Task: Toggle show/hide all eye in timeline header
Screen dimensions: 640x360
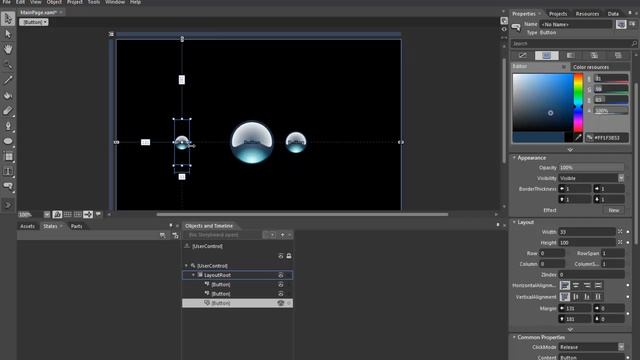Action: click(280, 256)
